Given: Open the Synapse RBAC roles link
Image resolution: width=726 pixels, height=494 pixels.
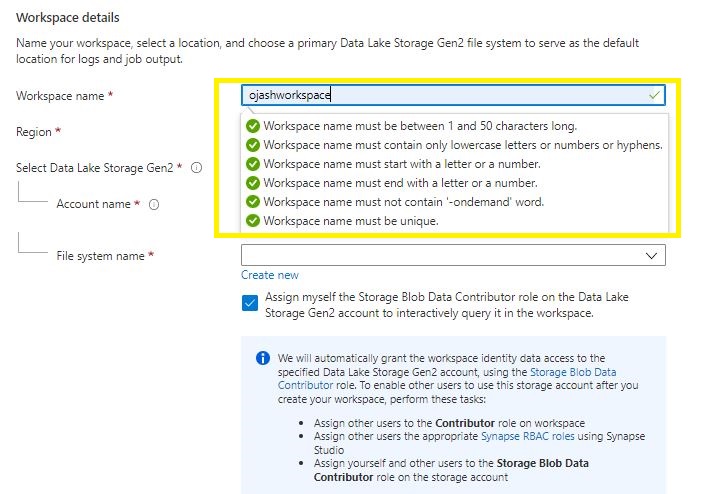Looking at the screenshot, I should 521,437.
